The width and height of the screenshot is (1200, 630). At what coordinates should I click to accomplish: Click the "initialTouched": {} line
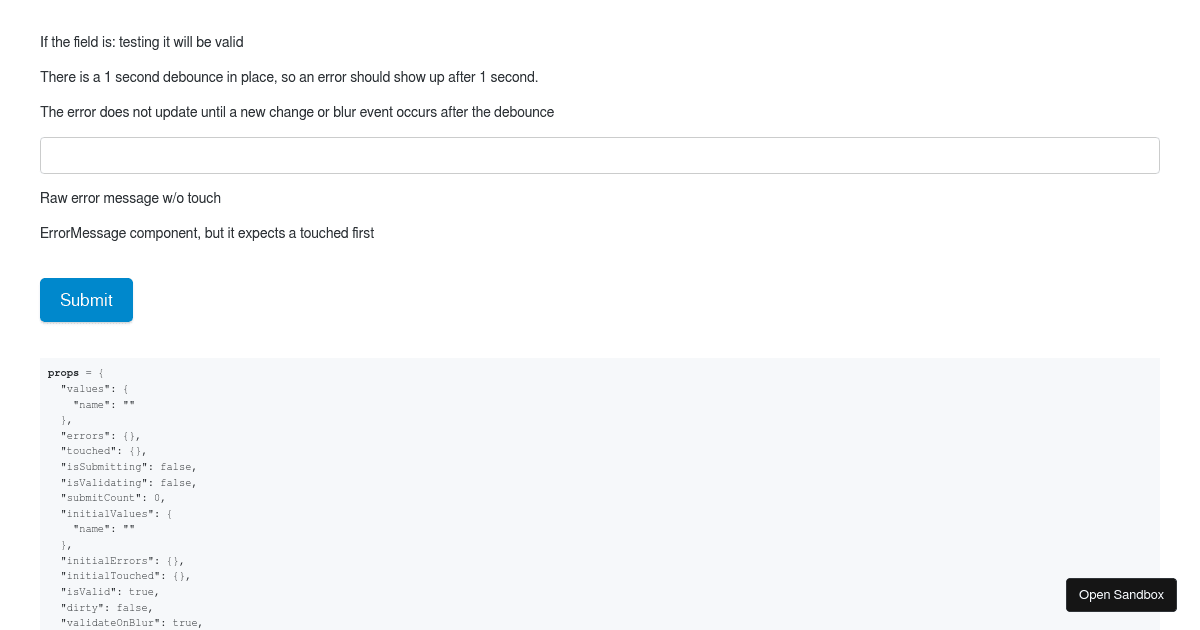click(x=126, y=576)
